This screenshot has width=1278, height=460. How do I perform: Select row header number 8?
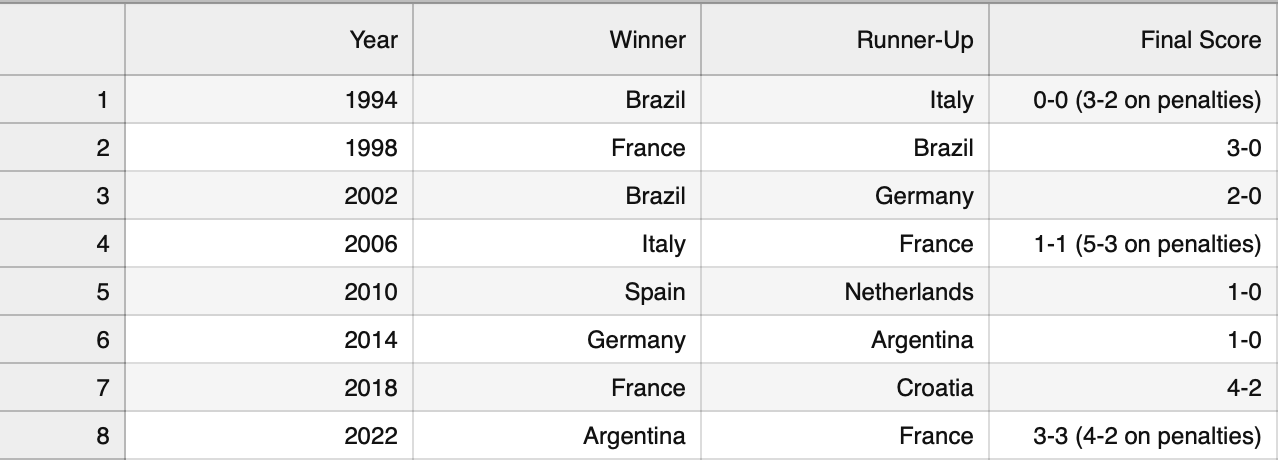coord(62,436)
